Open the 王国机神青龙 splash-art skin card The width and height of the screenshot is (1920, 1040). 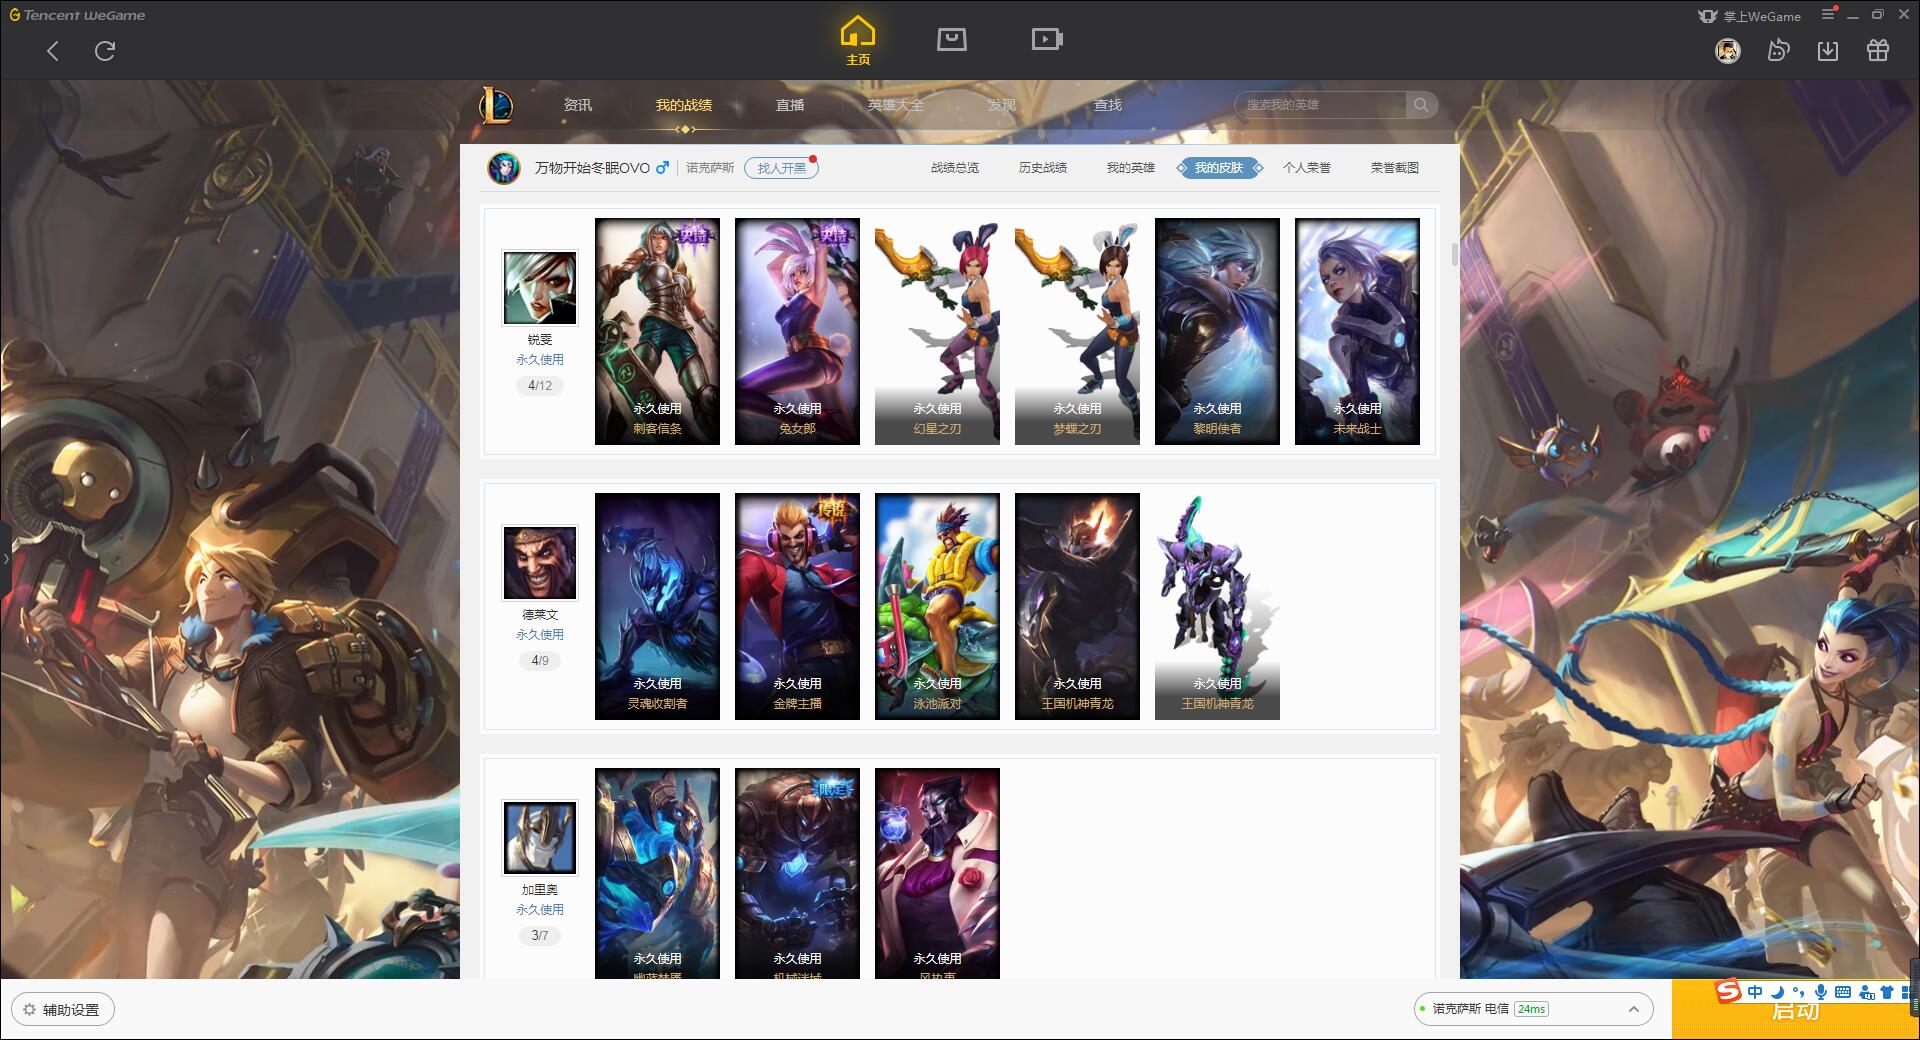tap(1077, 606)
